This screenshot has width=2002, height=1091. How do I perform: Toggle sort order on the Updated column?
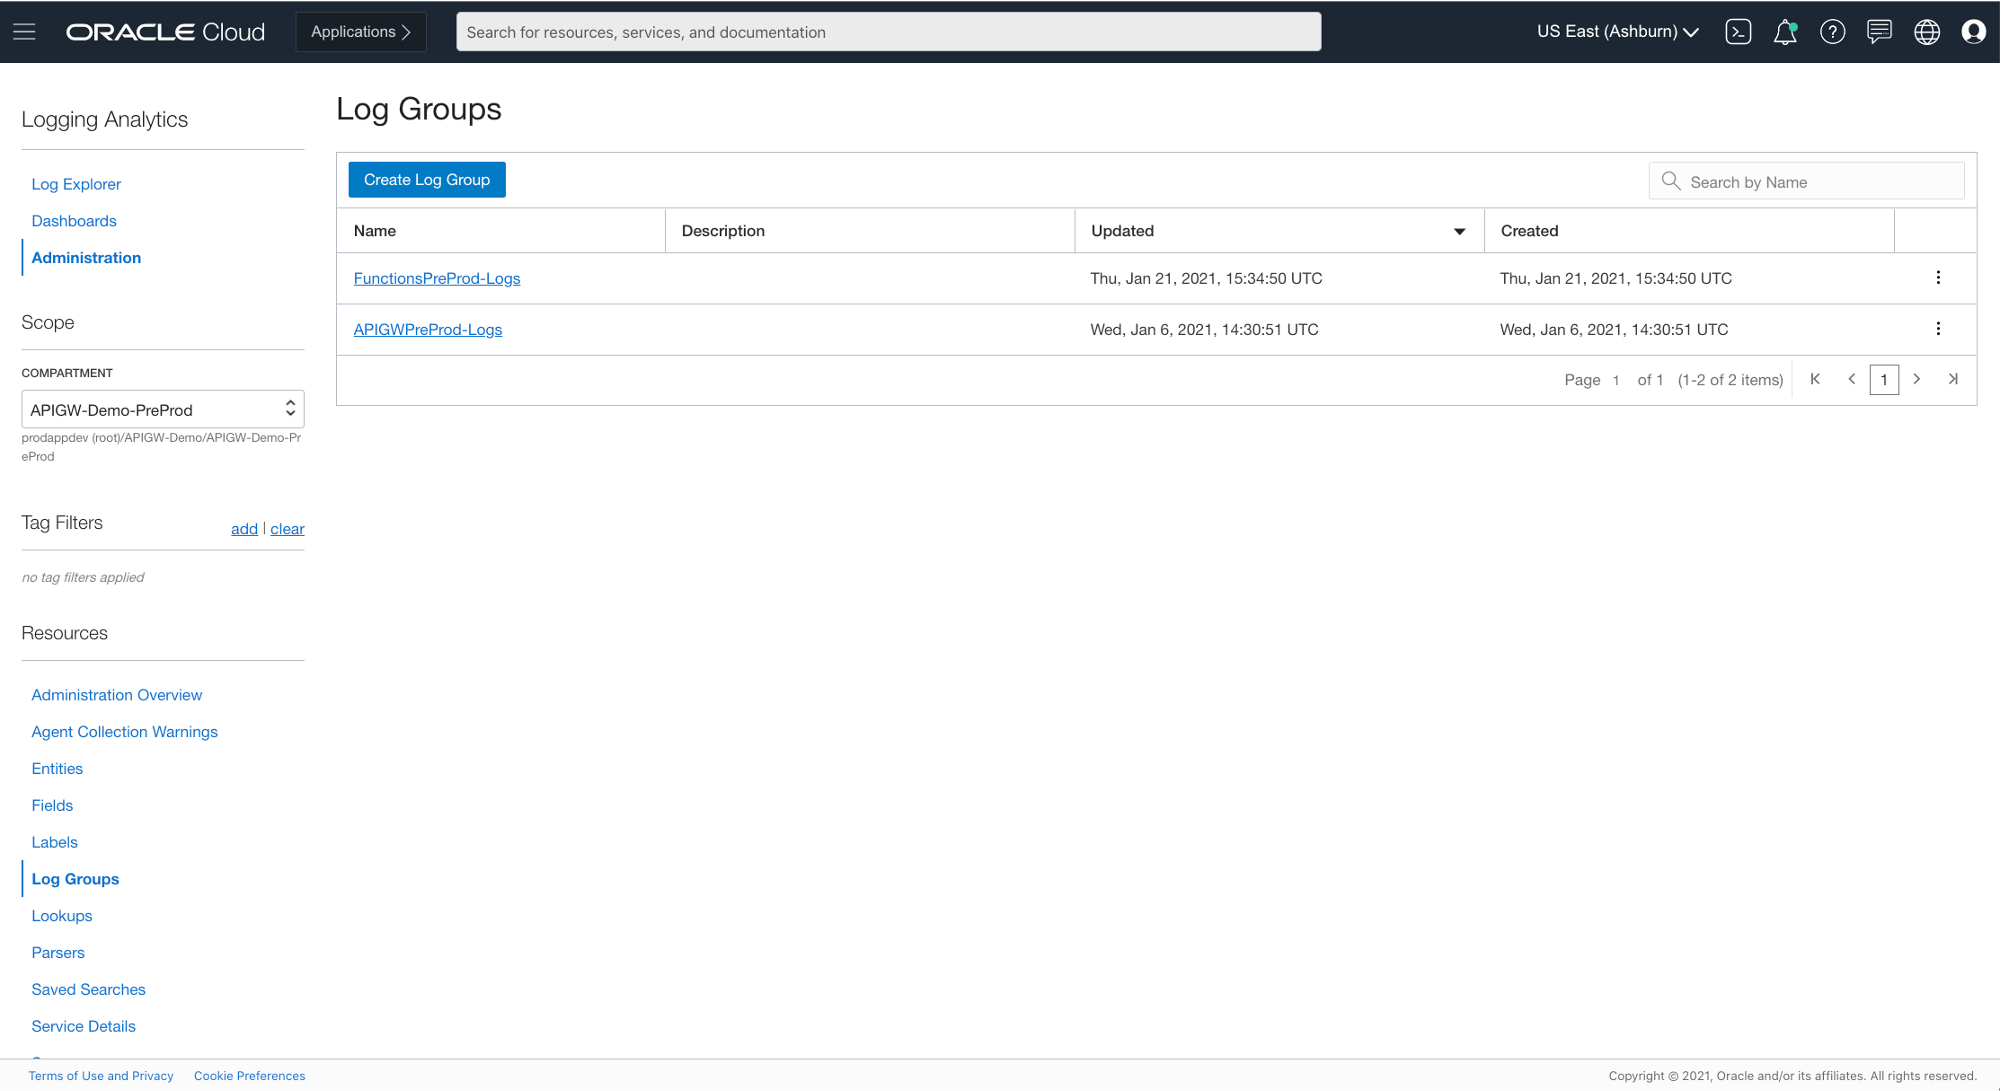[1460, 230]
